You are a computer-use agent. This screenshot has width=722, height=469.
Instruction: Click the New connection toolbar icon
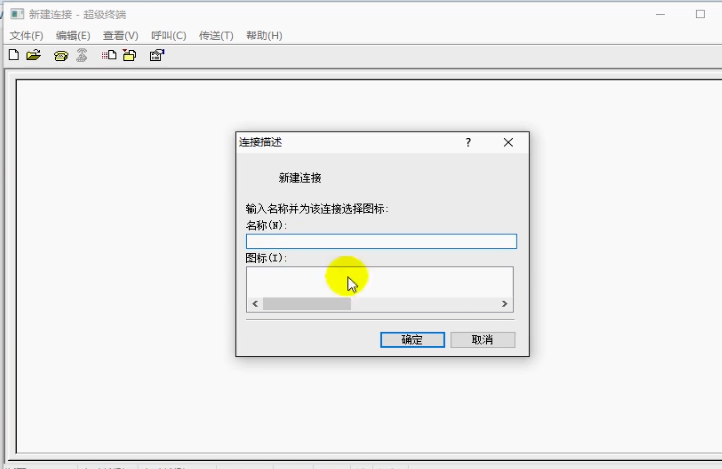click(14, 55)
